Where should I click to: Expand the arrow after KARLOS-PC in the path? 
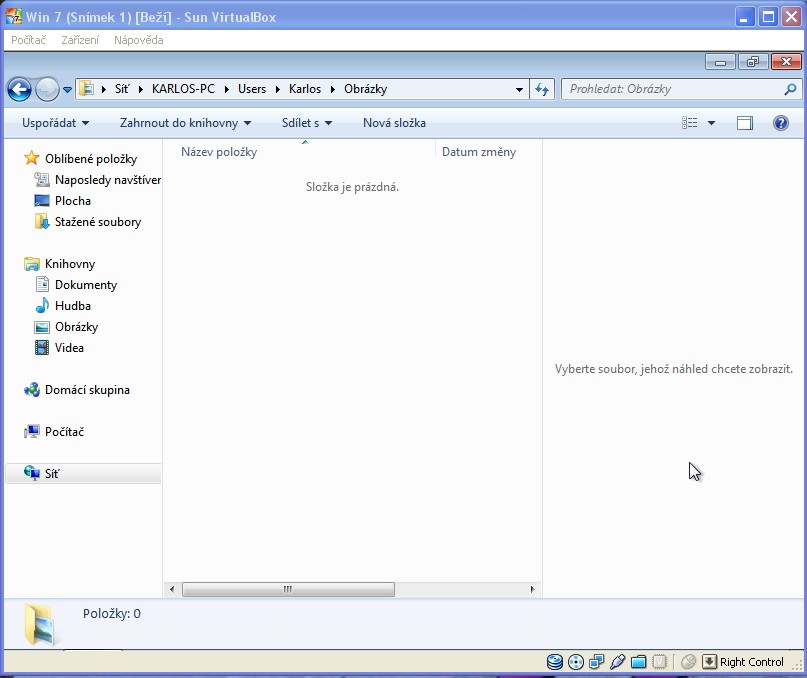(226, 89)
